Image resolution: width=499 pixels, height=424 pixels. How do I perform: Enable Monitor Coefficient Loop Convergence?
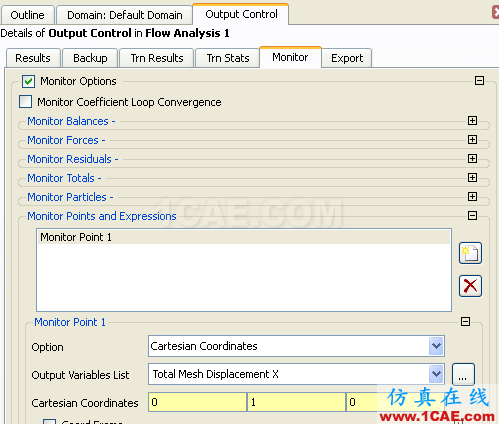coord(26,102)
